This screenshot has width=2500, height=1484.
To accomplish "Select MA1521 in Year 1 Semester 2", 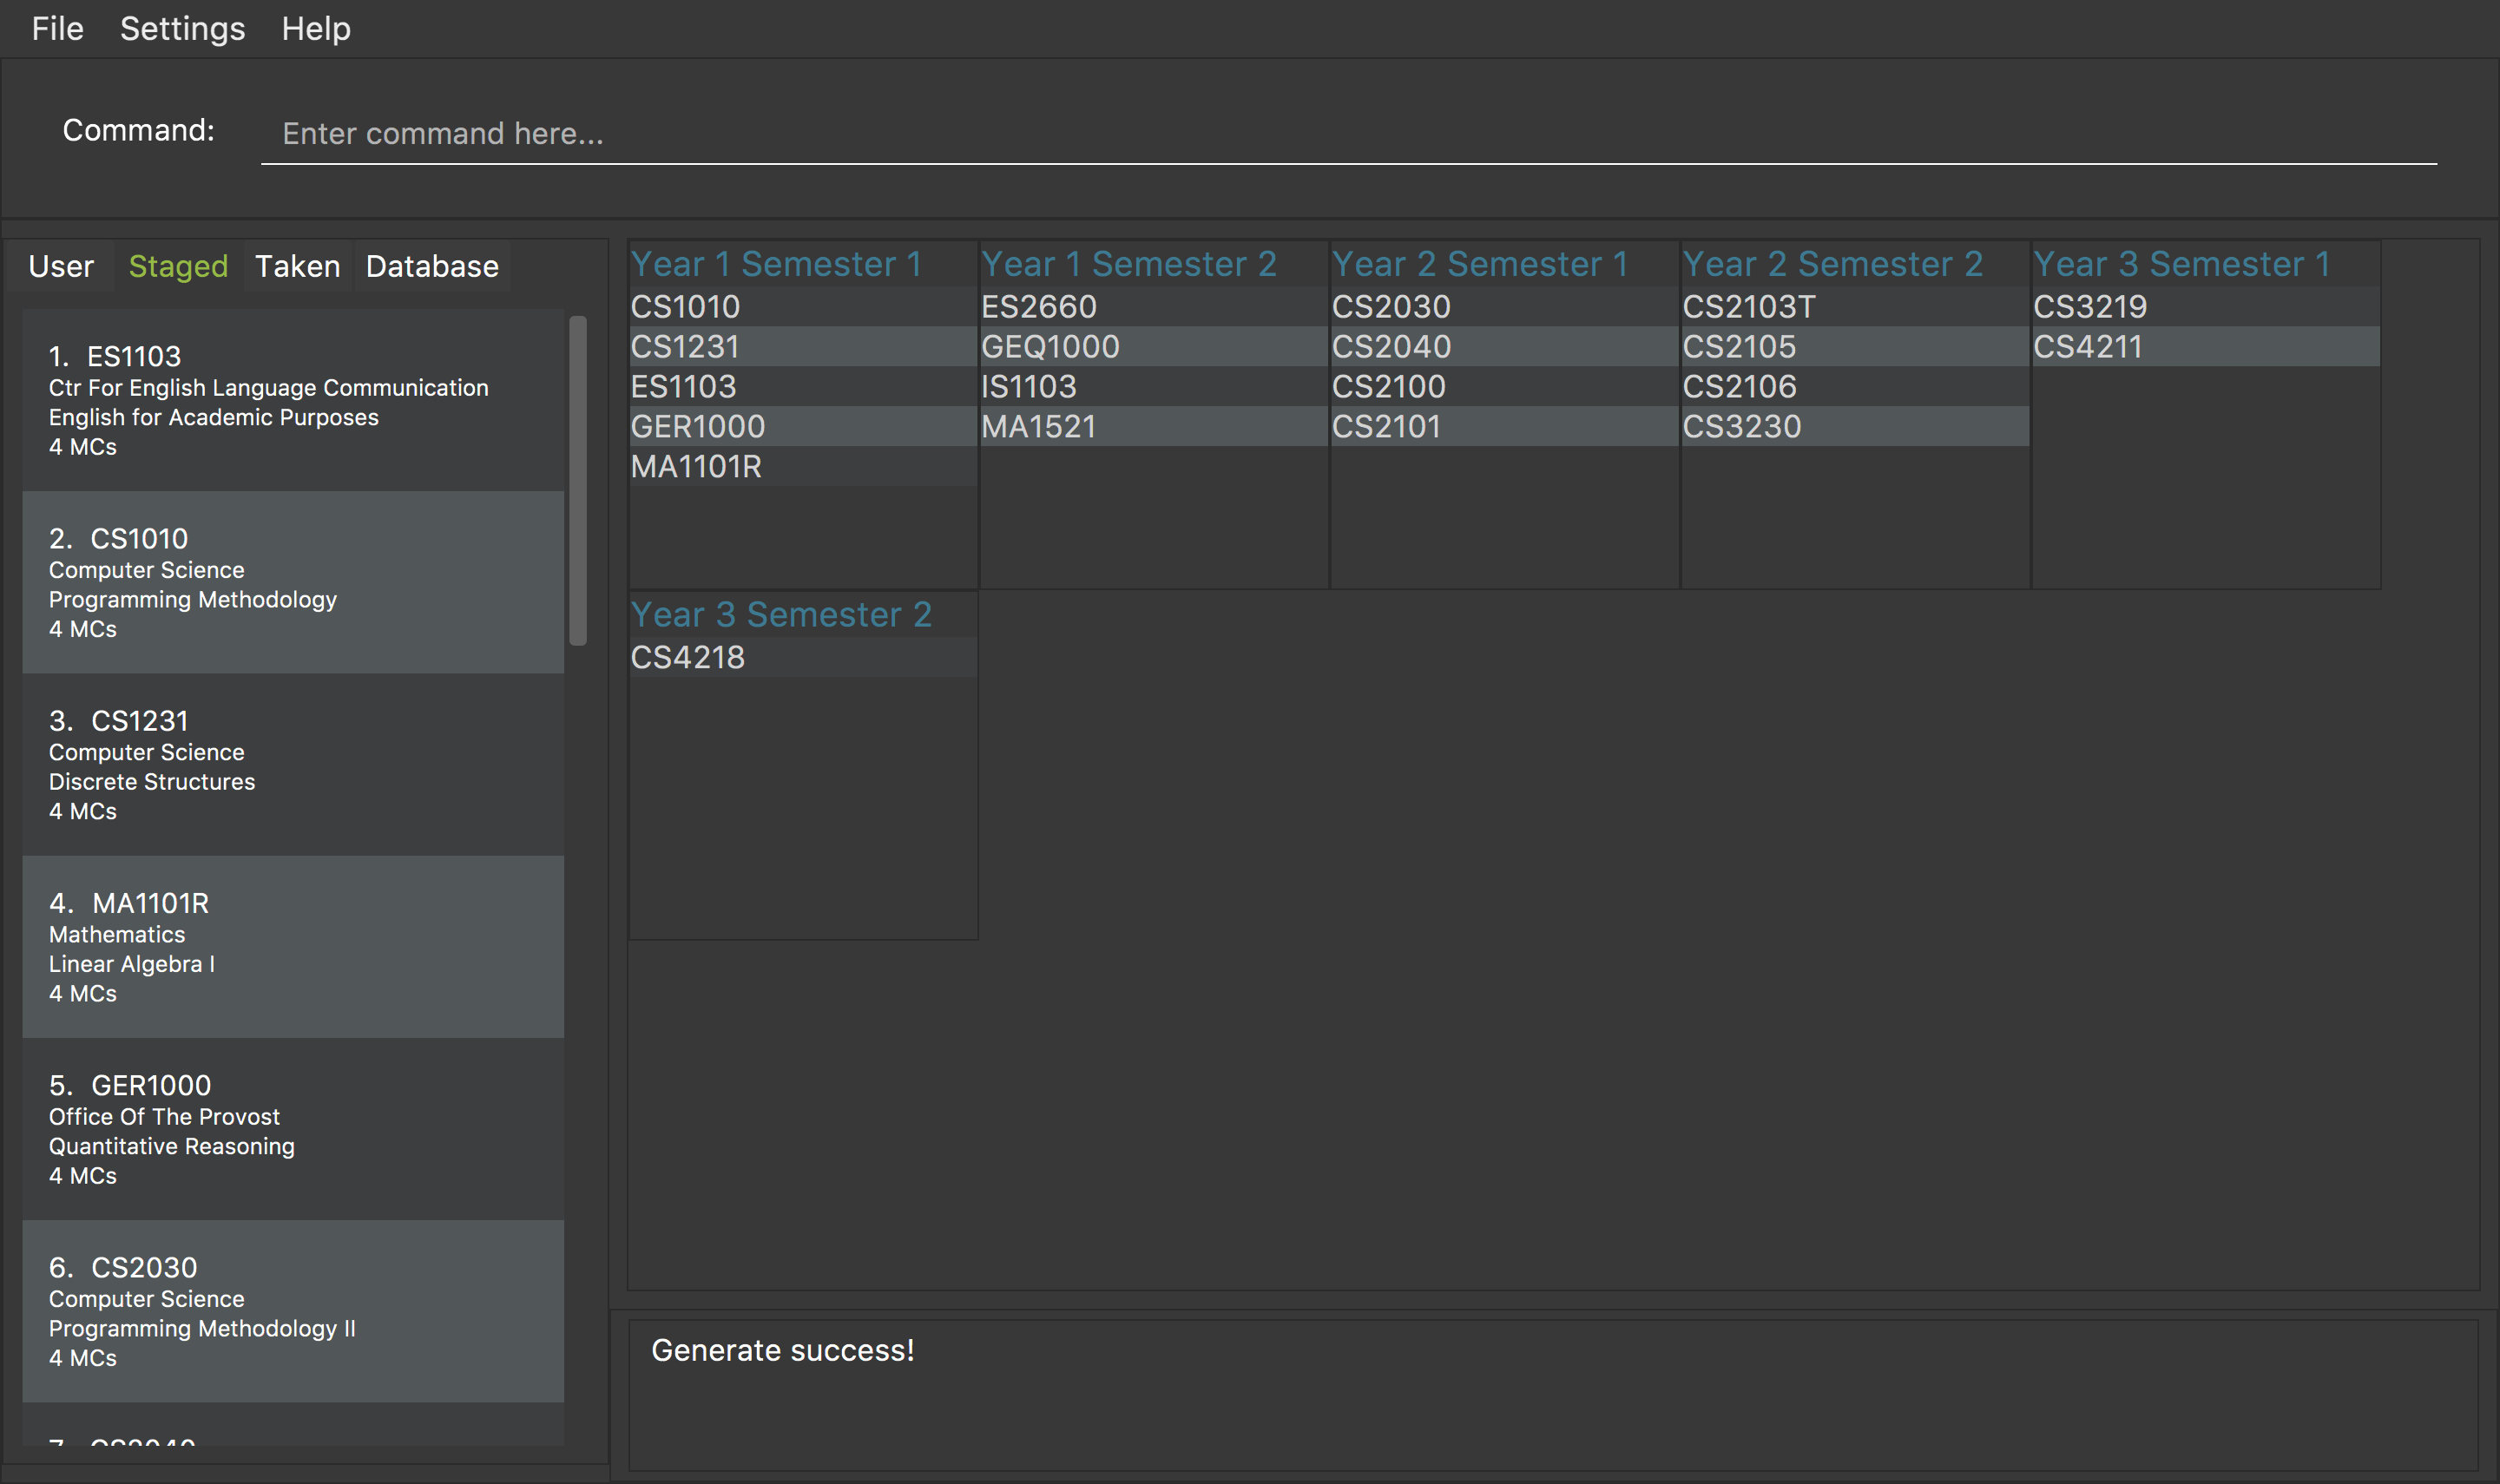I will (1154, 426).
